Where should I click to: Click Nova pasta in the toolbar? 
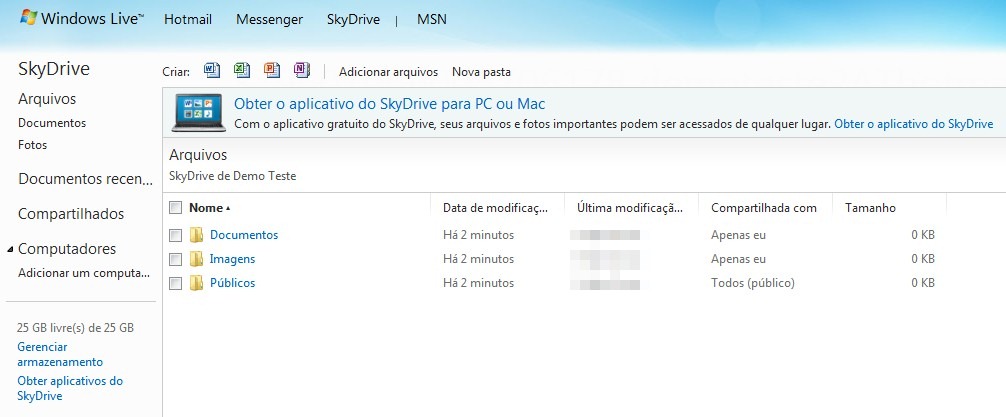pos(481,72)
